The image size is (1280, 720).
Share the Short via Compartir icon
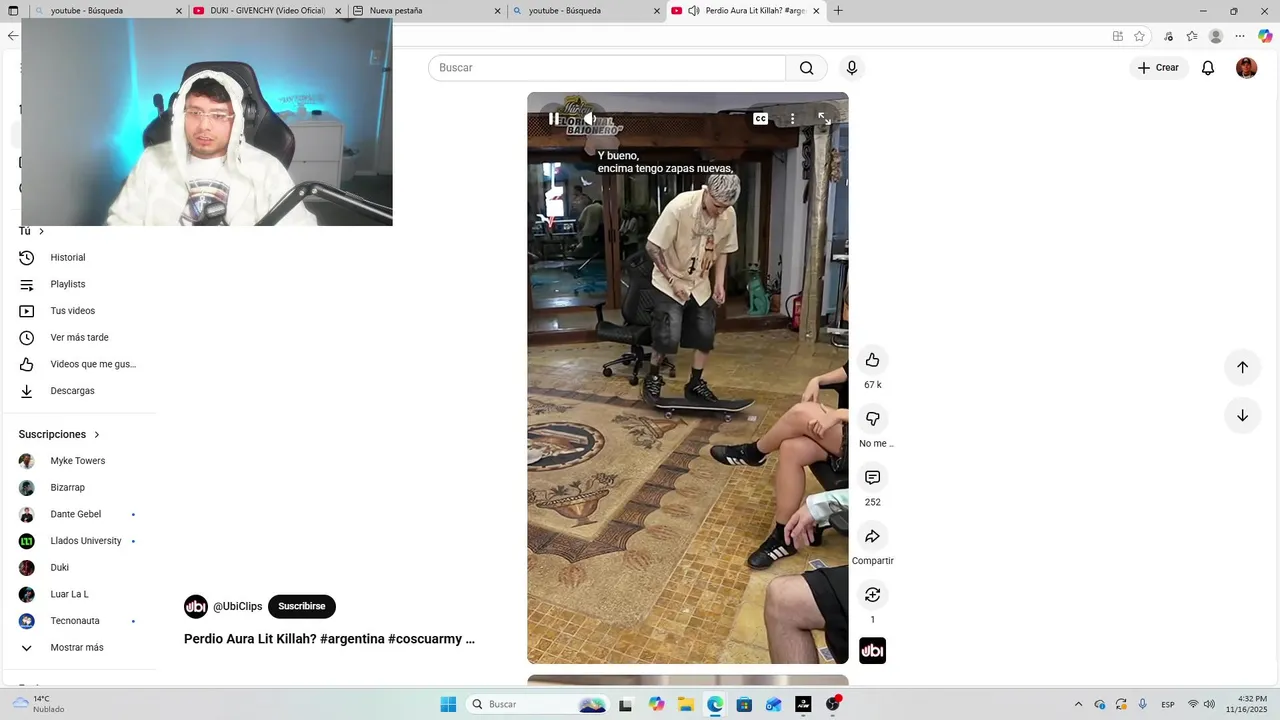click(872, 536)
